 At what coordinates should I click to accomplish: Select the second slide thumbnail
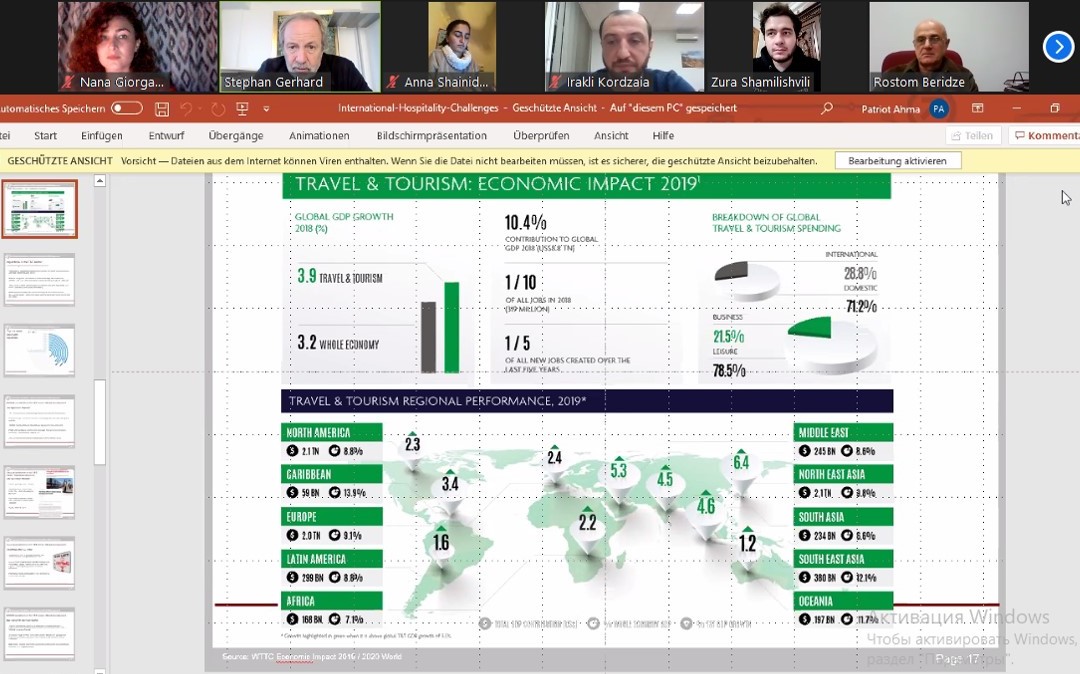(39, 279)
